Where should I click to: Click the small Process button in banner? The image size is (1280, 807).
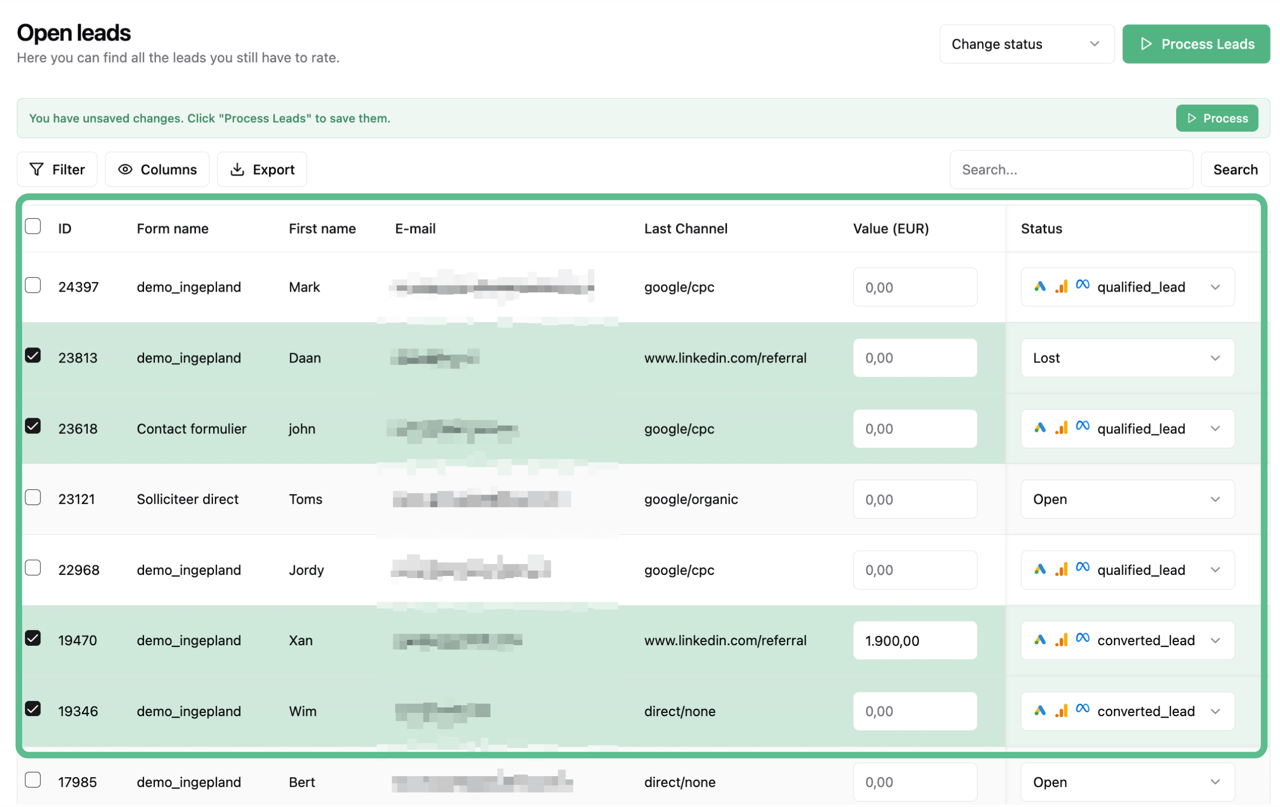pyautogui.click(x=1217, y=118)
